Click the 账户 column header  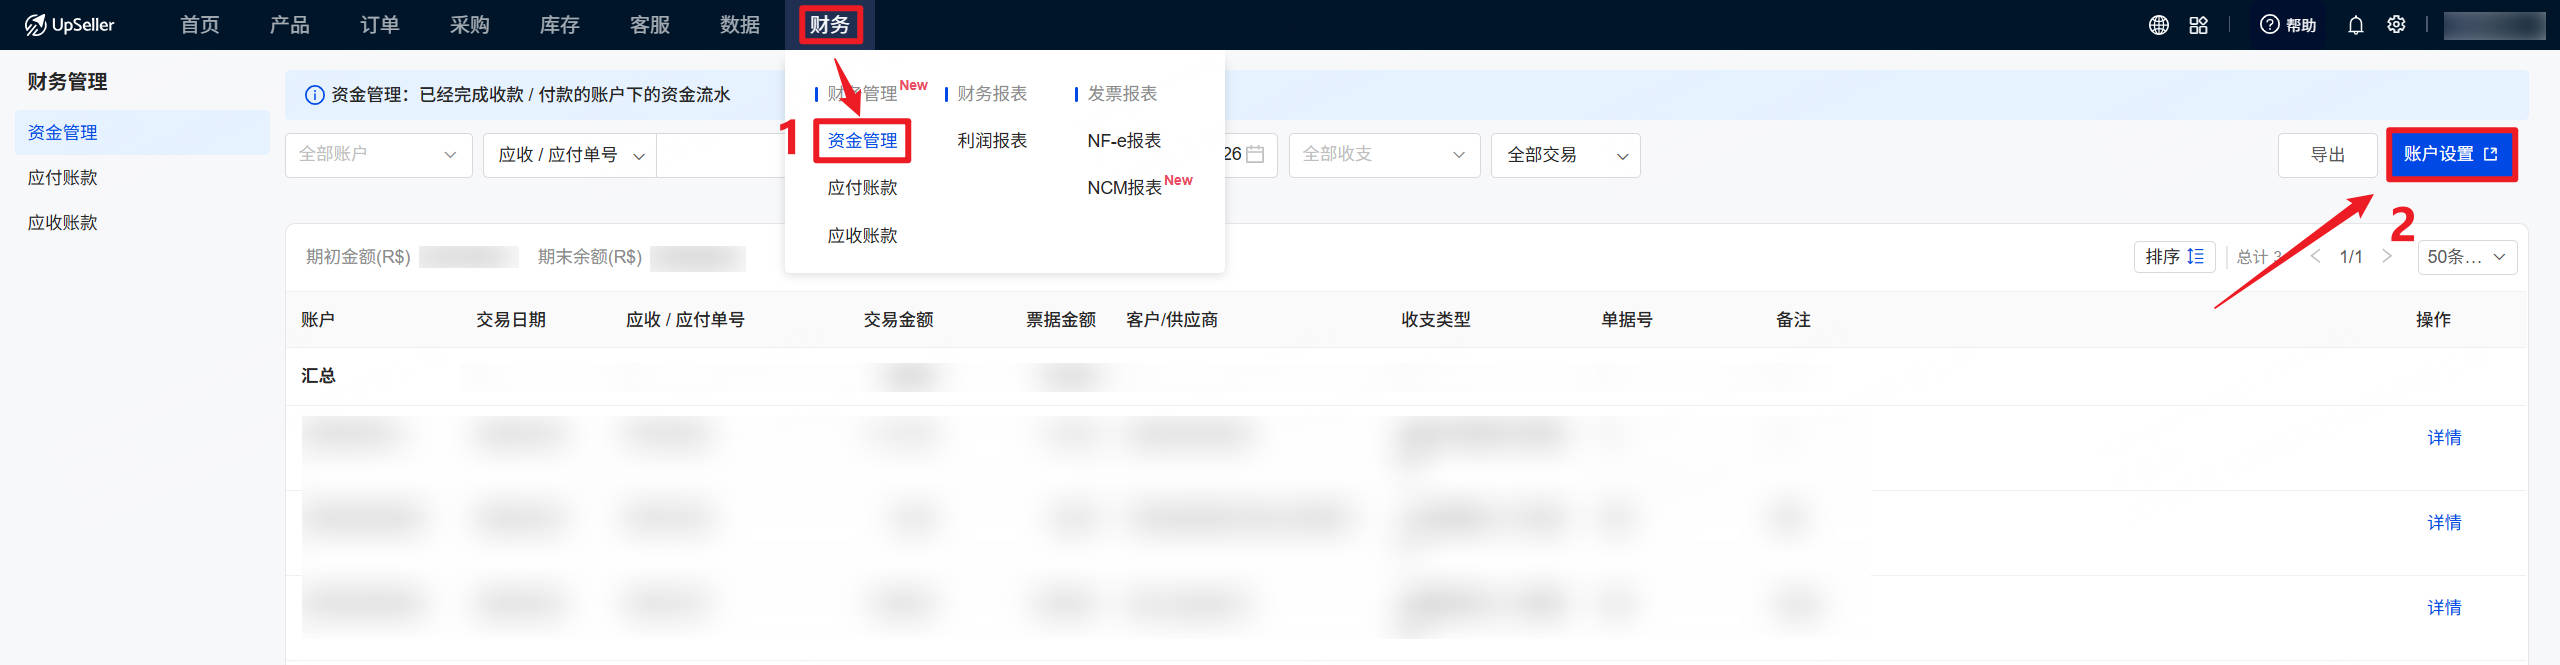click(318, 320)
